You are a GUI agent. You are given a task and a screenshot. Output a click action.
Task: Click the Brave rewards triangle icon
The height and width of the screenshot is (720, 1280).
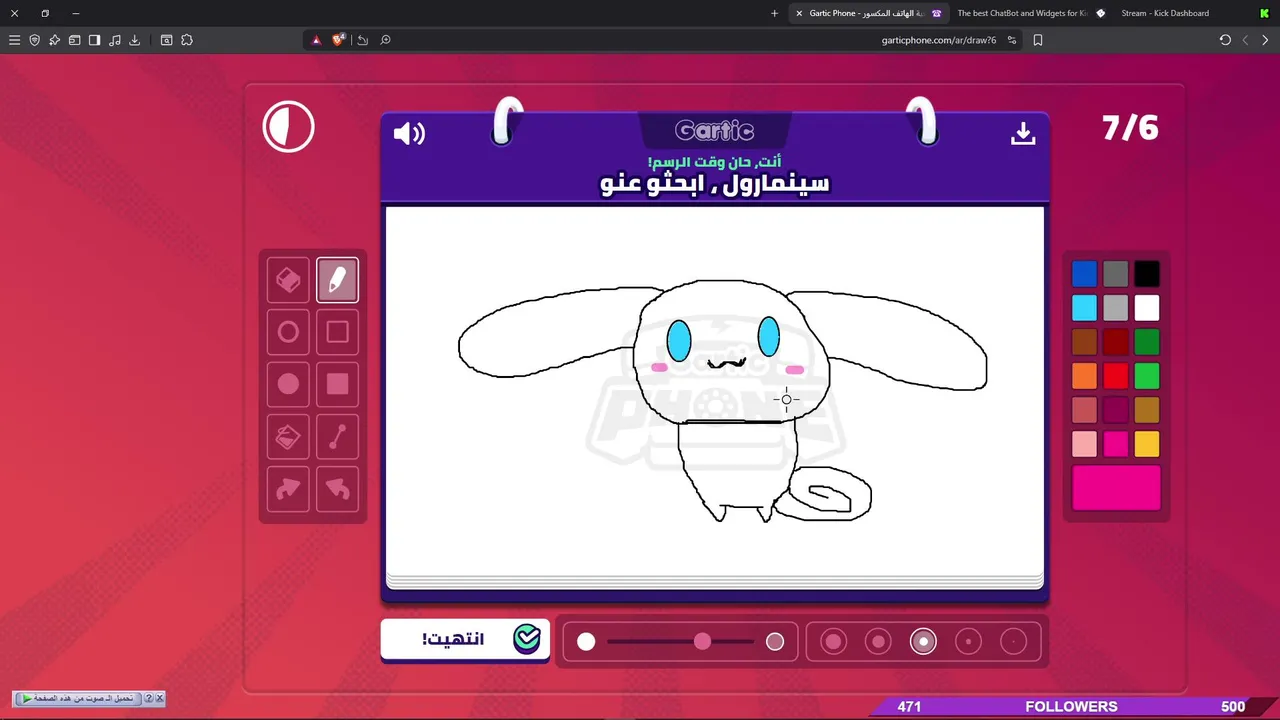click(x=316, y=40)
